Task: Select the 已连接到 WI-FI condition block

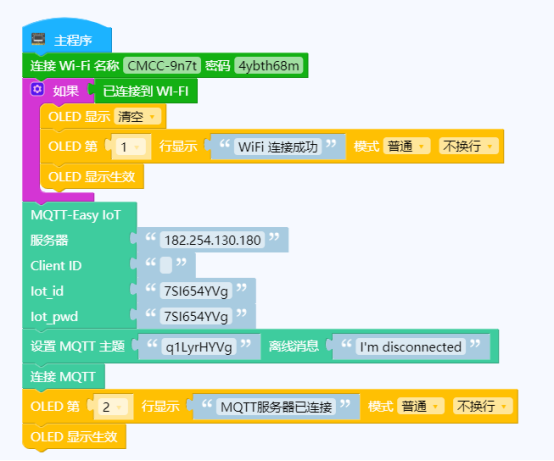Action: (x=145, y=91)
